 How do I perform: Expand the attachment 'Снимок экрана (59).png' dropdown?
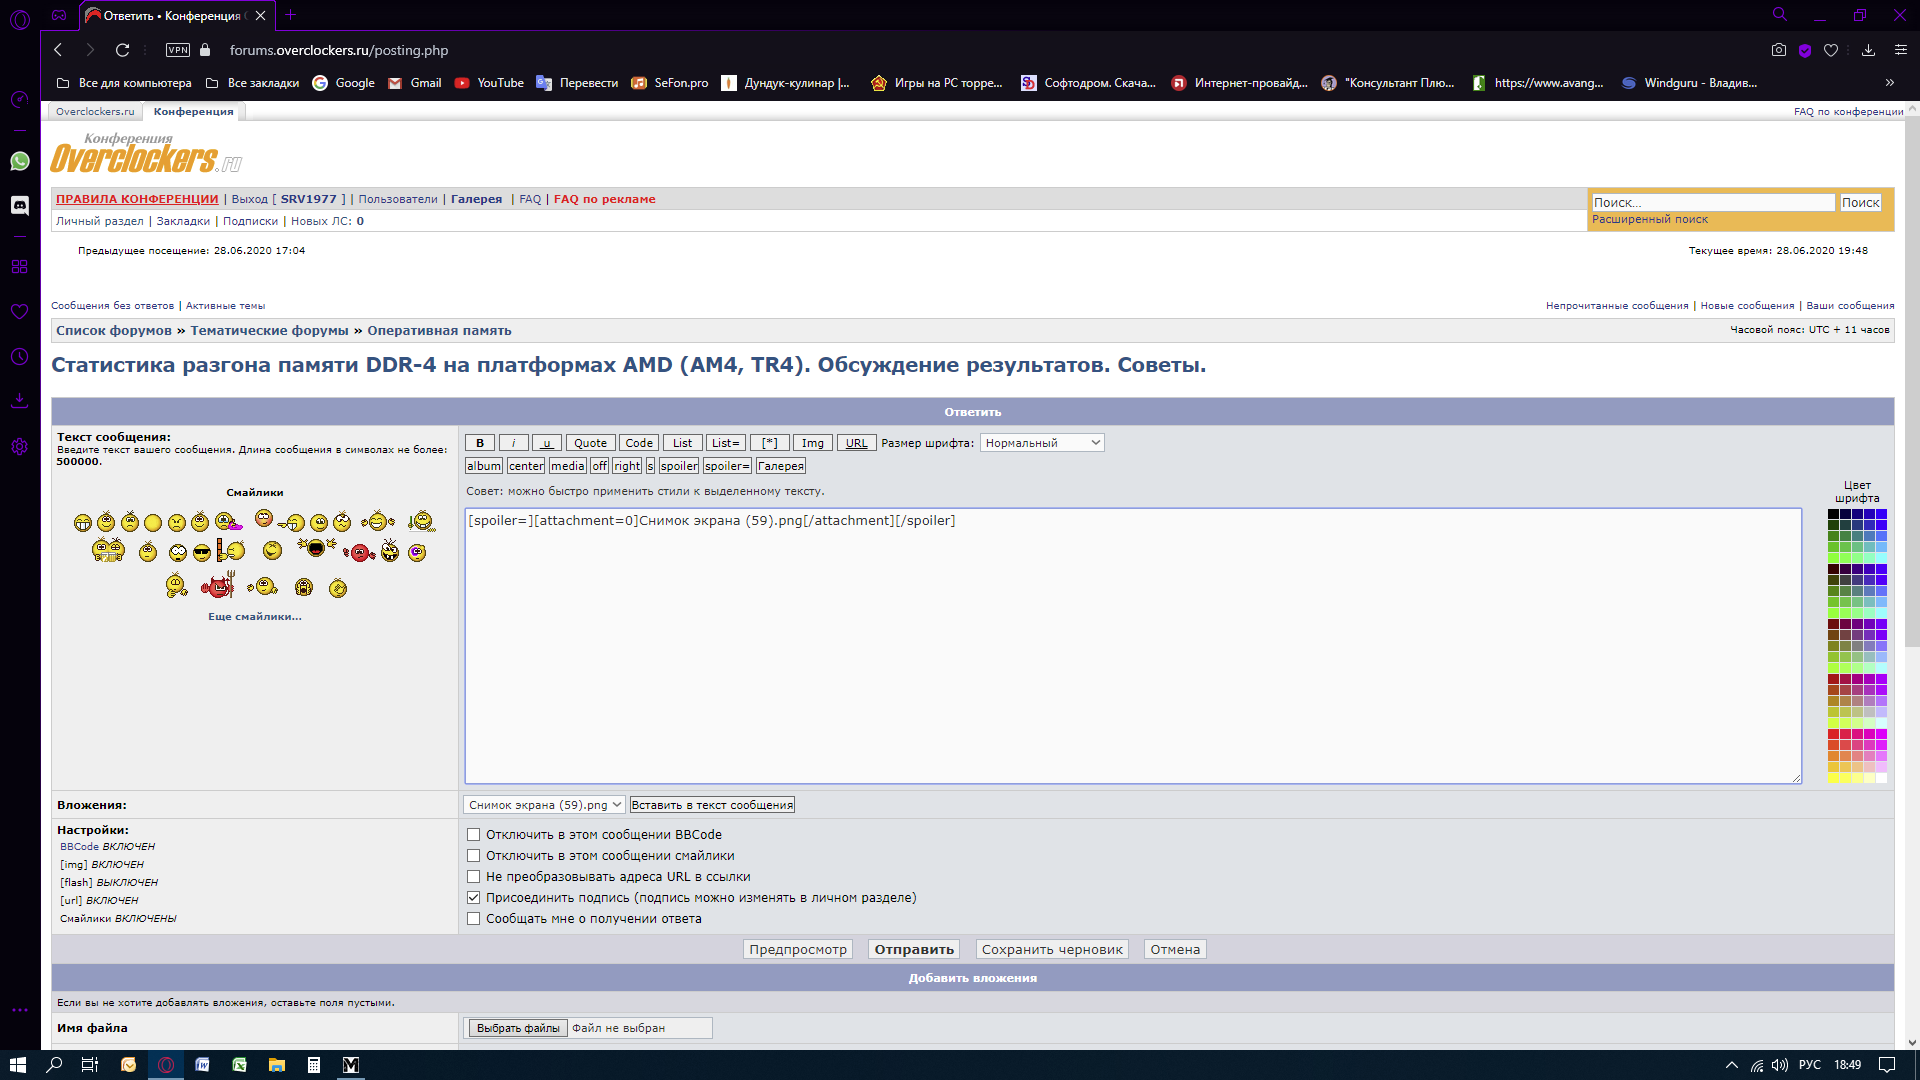[545, 805]
